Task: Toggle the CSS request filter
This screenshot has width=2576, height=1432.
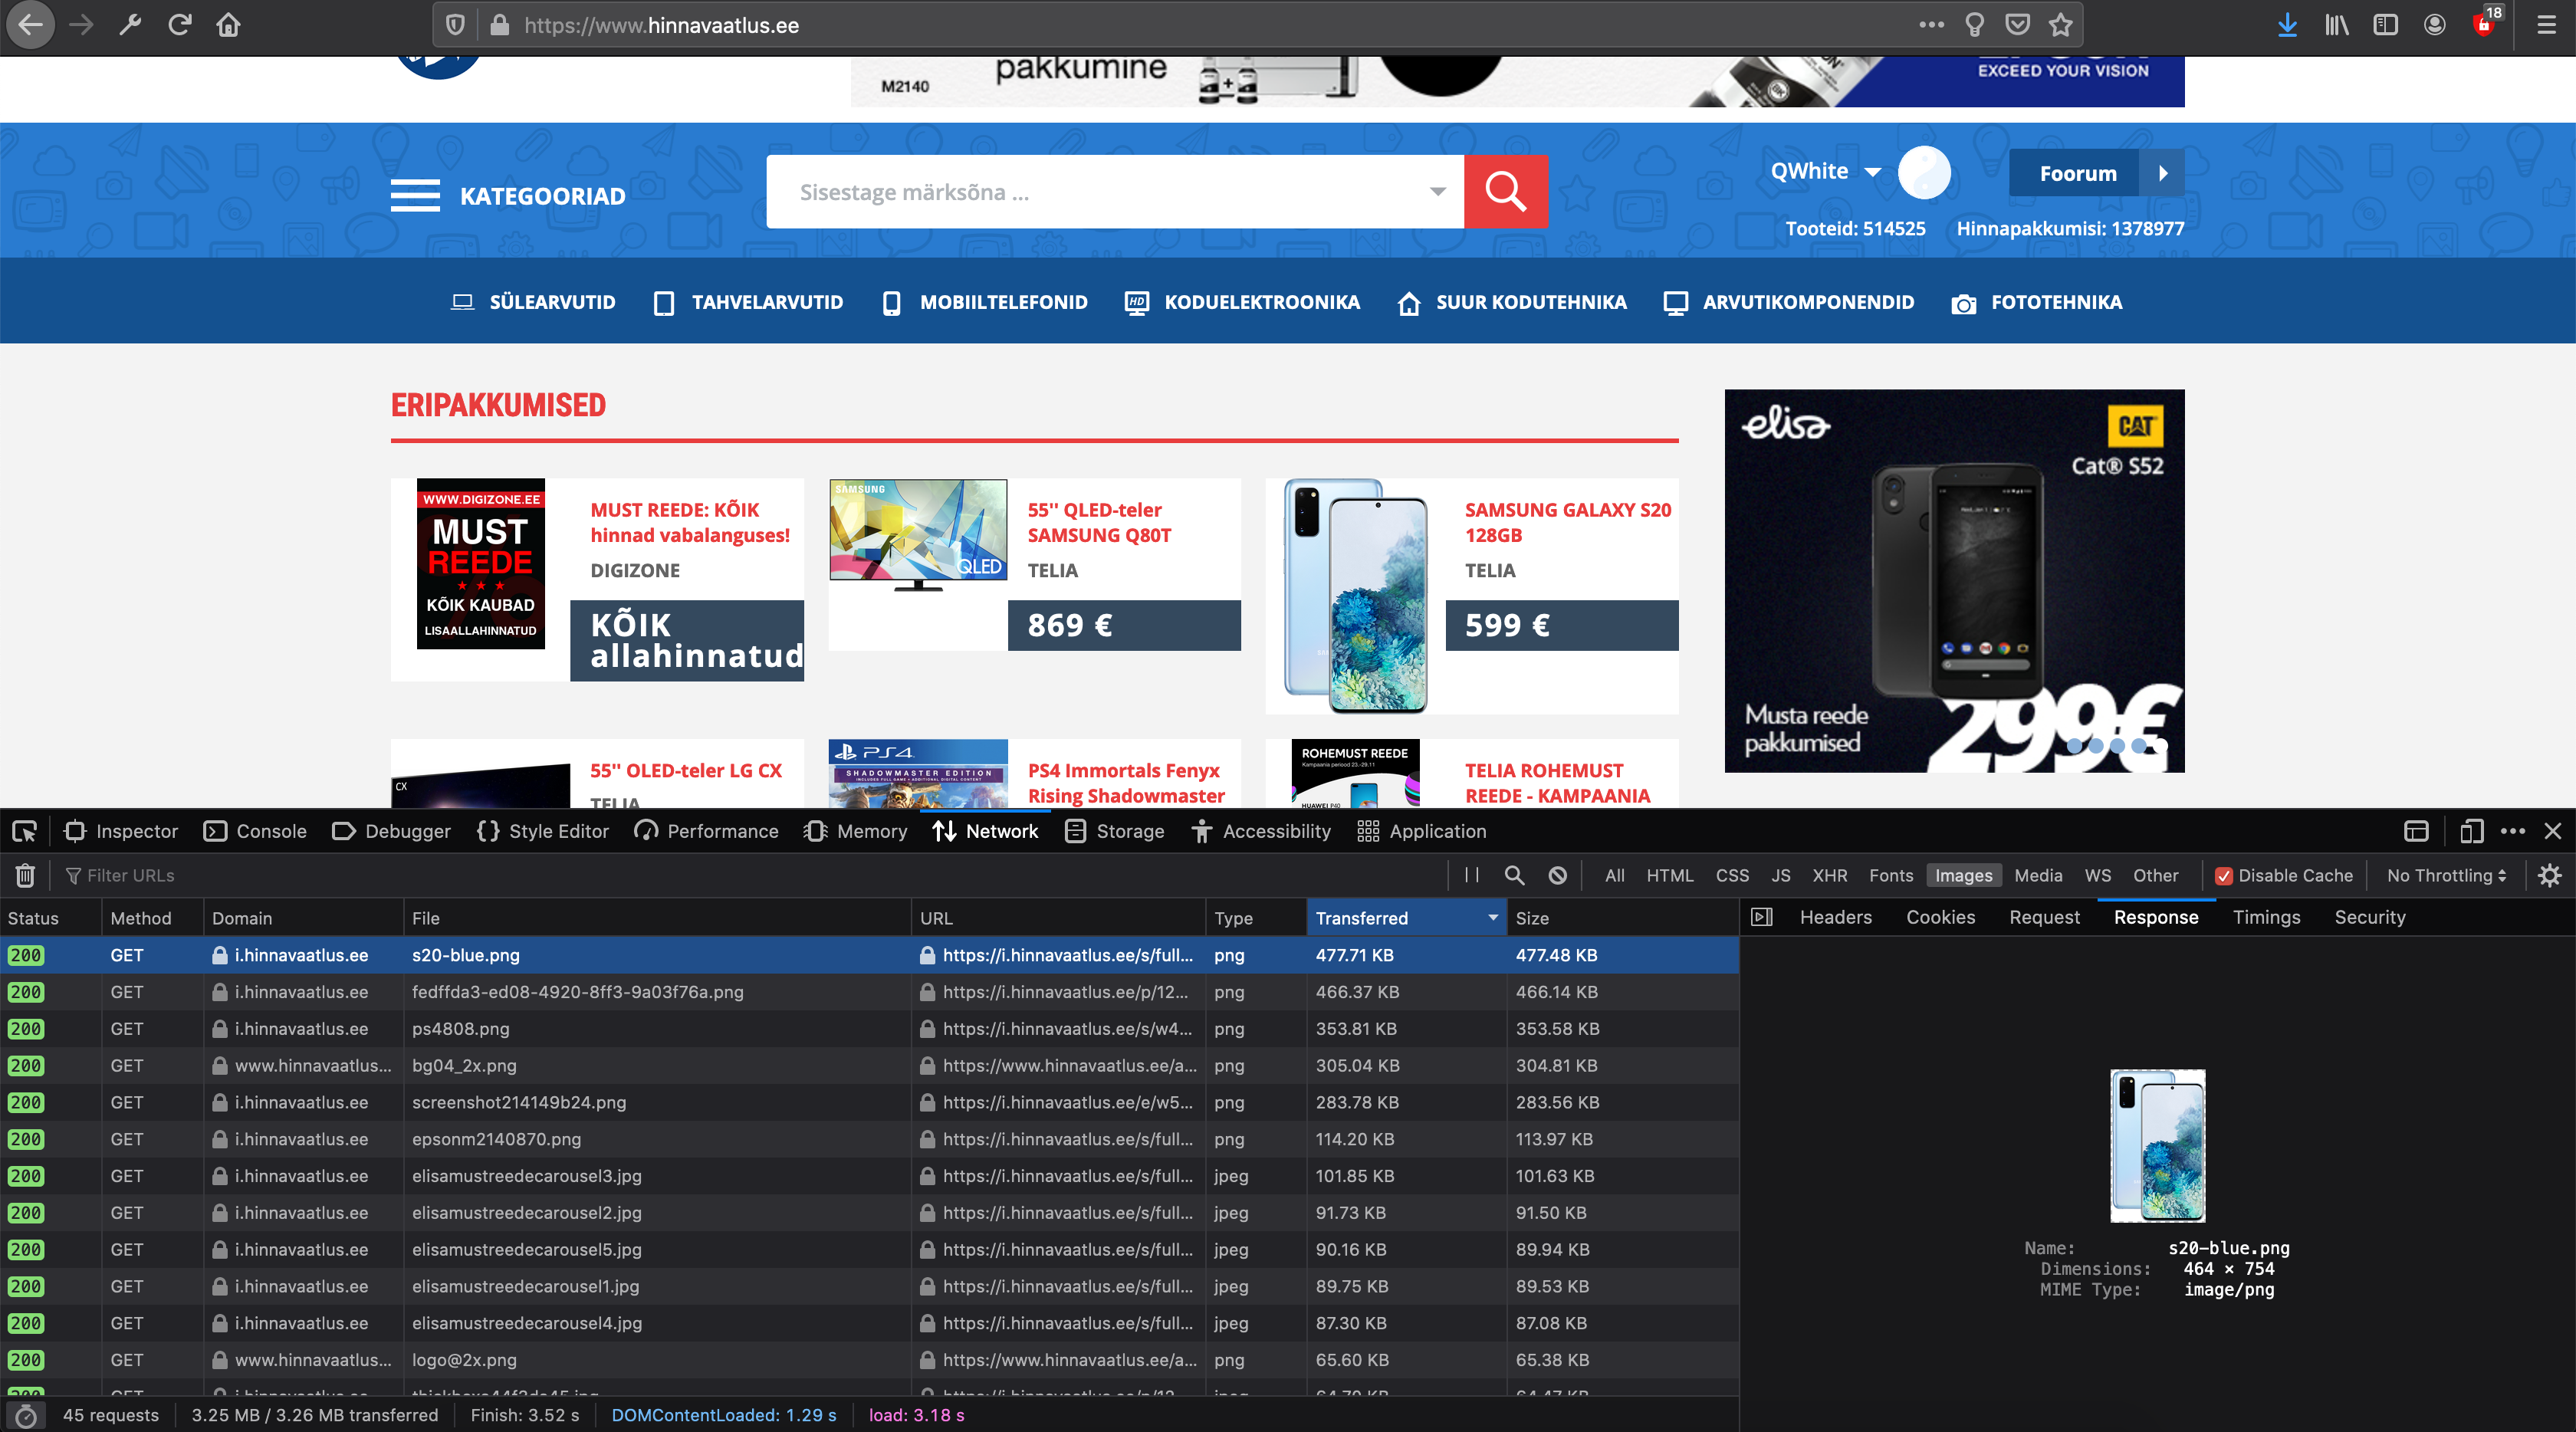Action: tap(1732, 875)
